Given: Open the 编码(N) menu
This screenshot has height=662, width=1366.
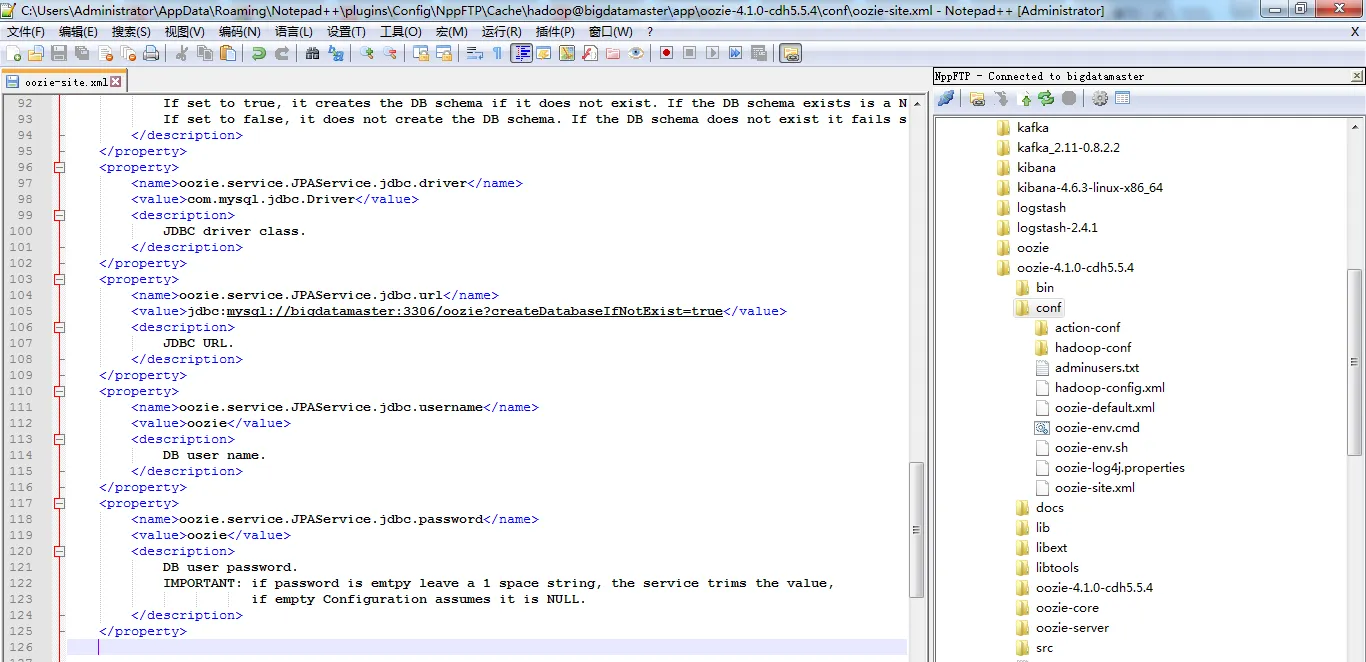Looking at the screenshot, I should pyautogui.click(x=239, y=32).
